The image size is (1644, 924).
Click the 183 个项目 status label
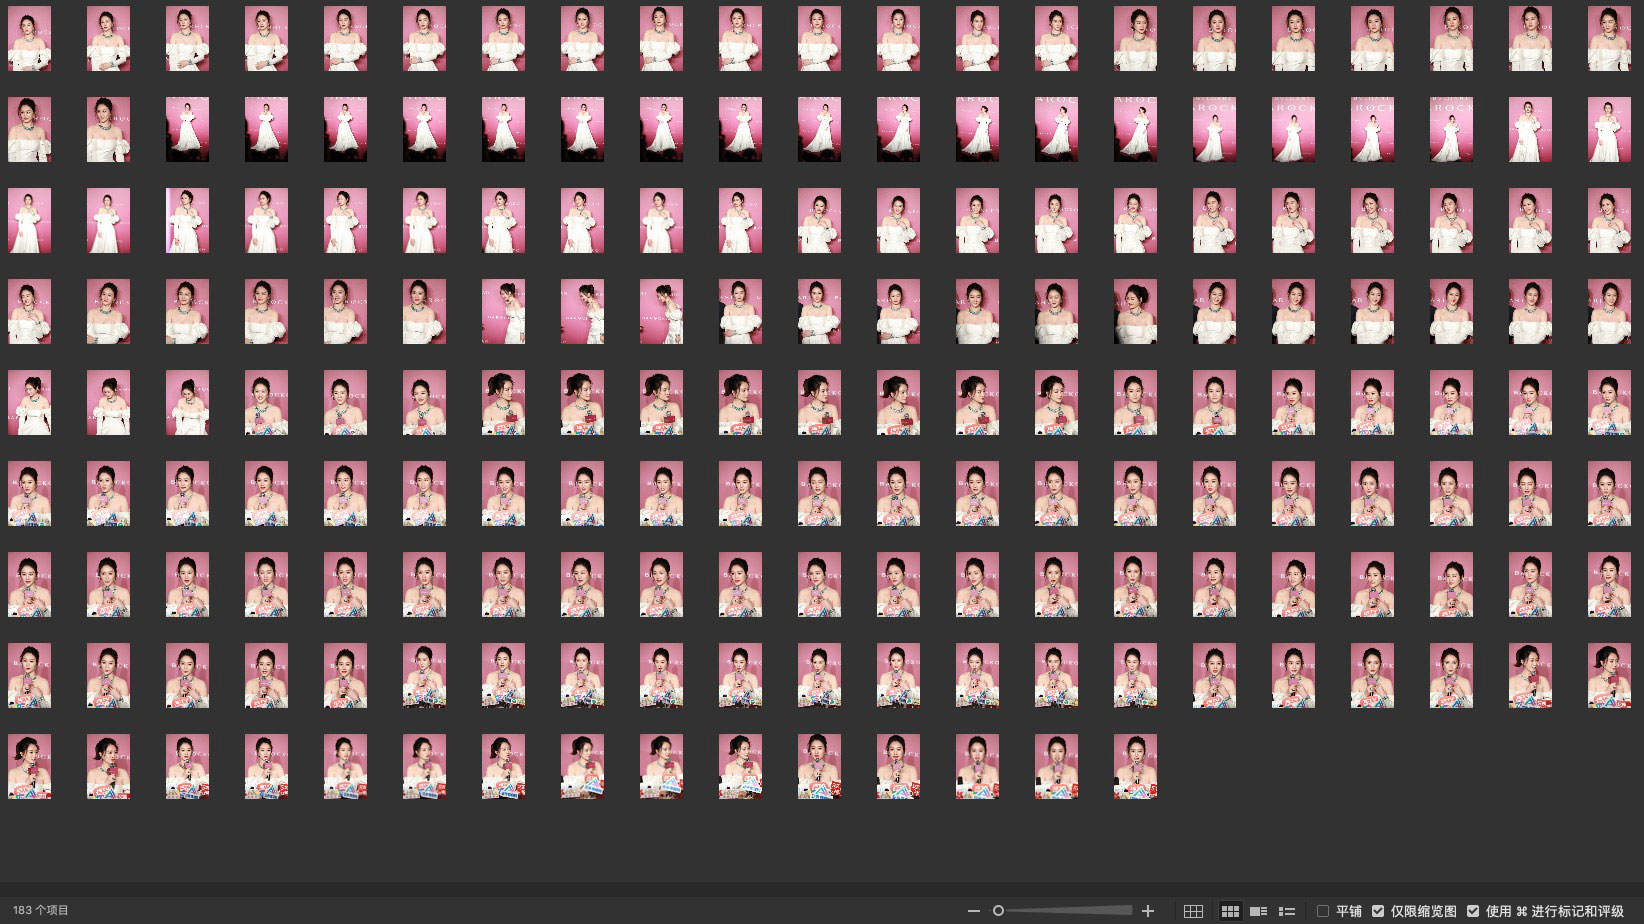tap(41, 911)
